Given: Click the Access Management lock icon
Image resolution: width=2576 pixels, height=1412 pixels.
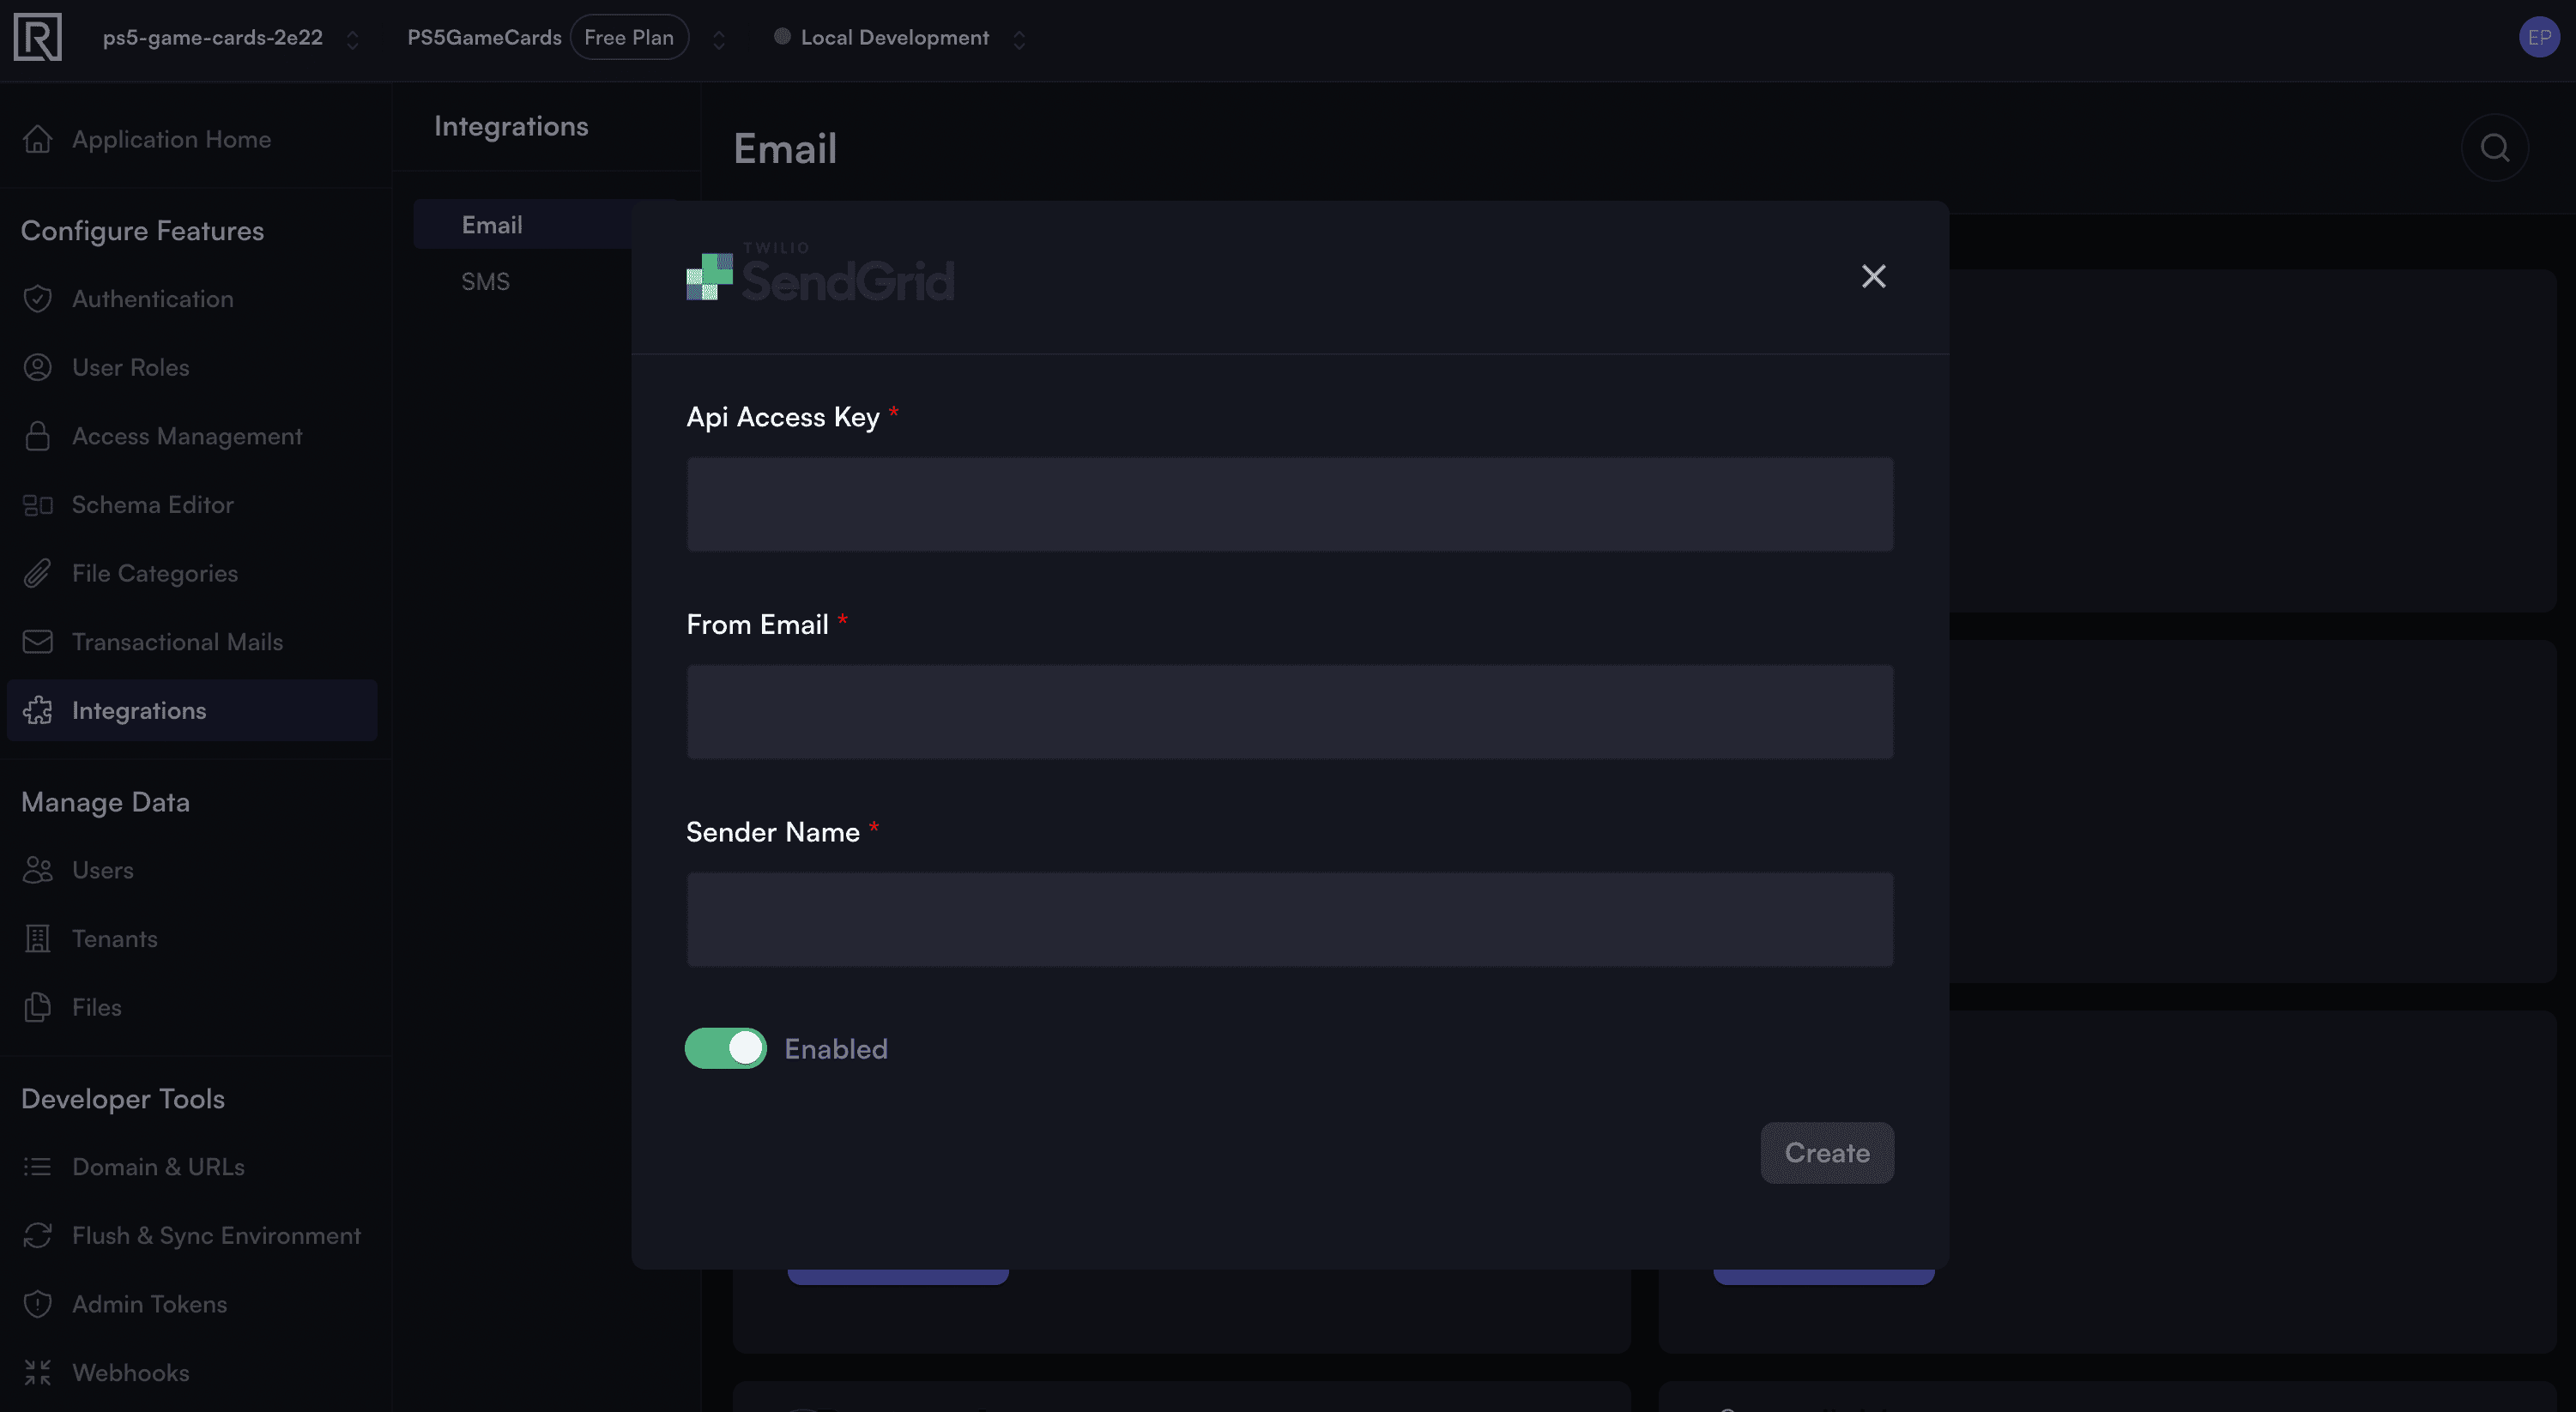Looking at the screenshot, I should [38, 436].
